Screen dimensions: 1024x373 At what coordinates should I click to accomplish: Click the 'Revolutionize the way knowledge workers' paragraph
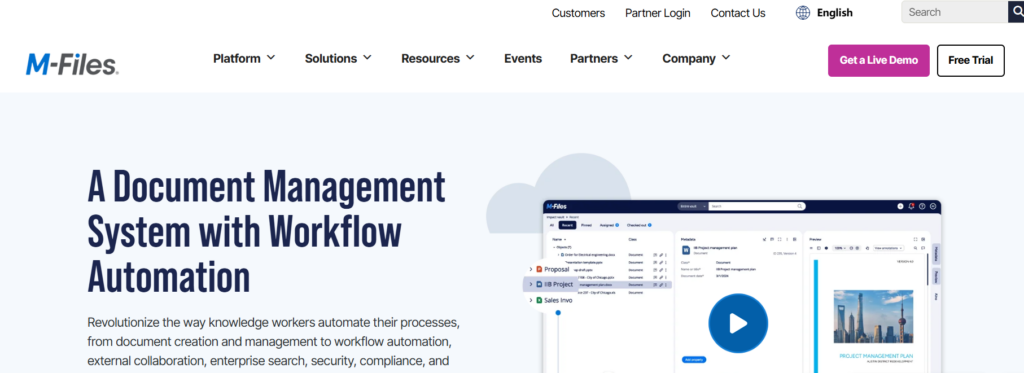point(275,342)
